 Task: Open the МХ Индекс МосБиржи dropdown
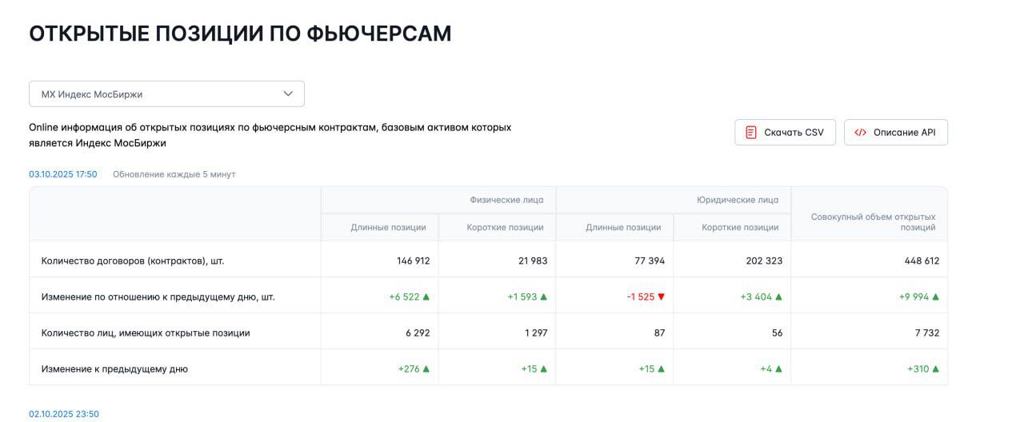tap(166, 94)
